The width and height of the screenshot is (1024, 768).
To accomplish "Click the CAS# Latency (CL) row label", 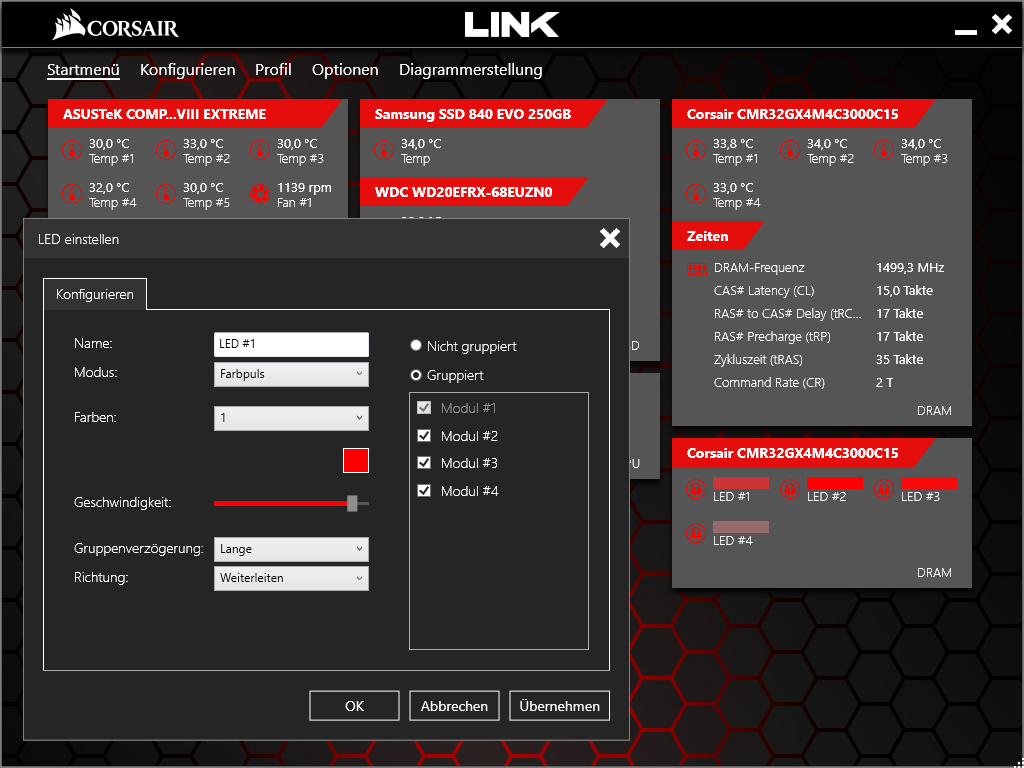I will (x=763, y=291).
